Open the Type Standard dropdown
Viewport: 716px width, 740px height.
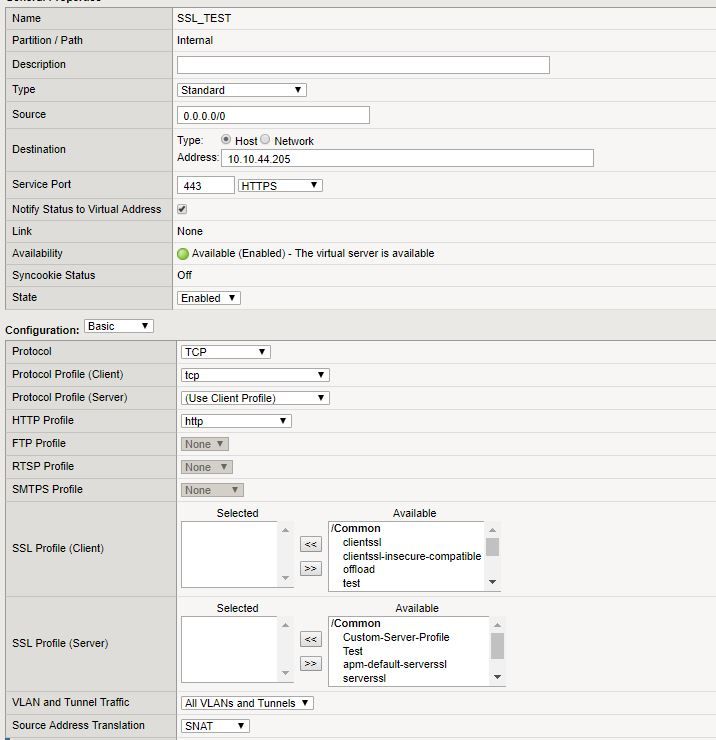coord(242,90)
